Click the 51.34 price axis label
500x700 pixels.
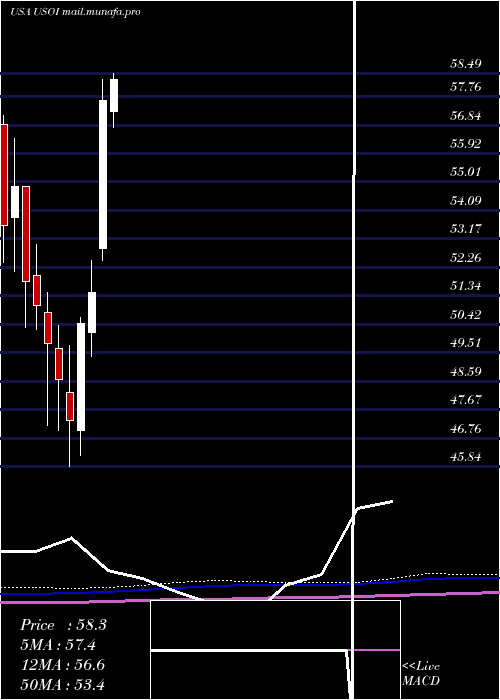pyautogui.click(x=466, y=286)
